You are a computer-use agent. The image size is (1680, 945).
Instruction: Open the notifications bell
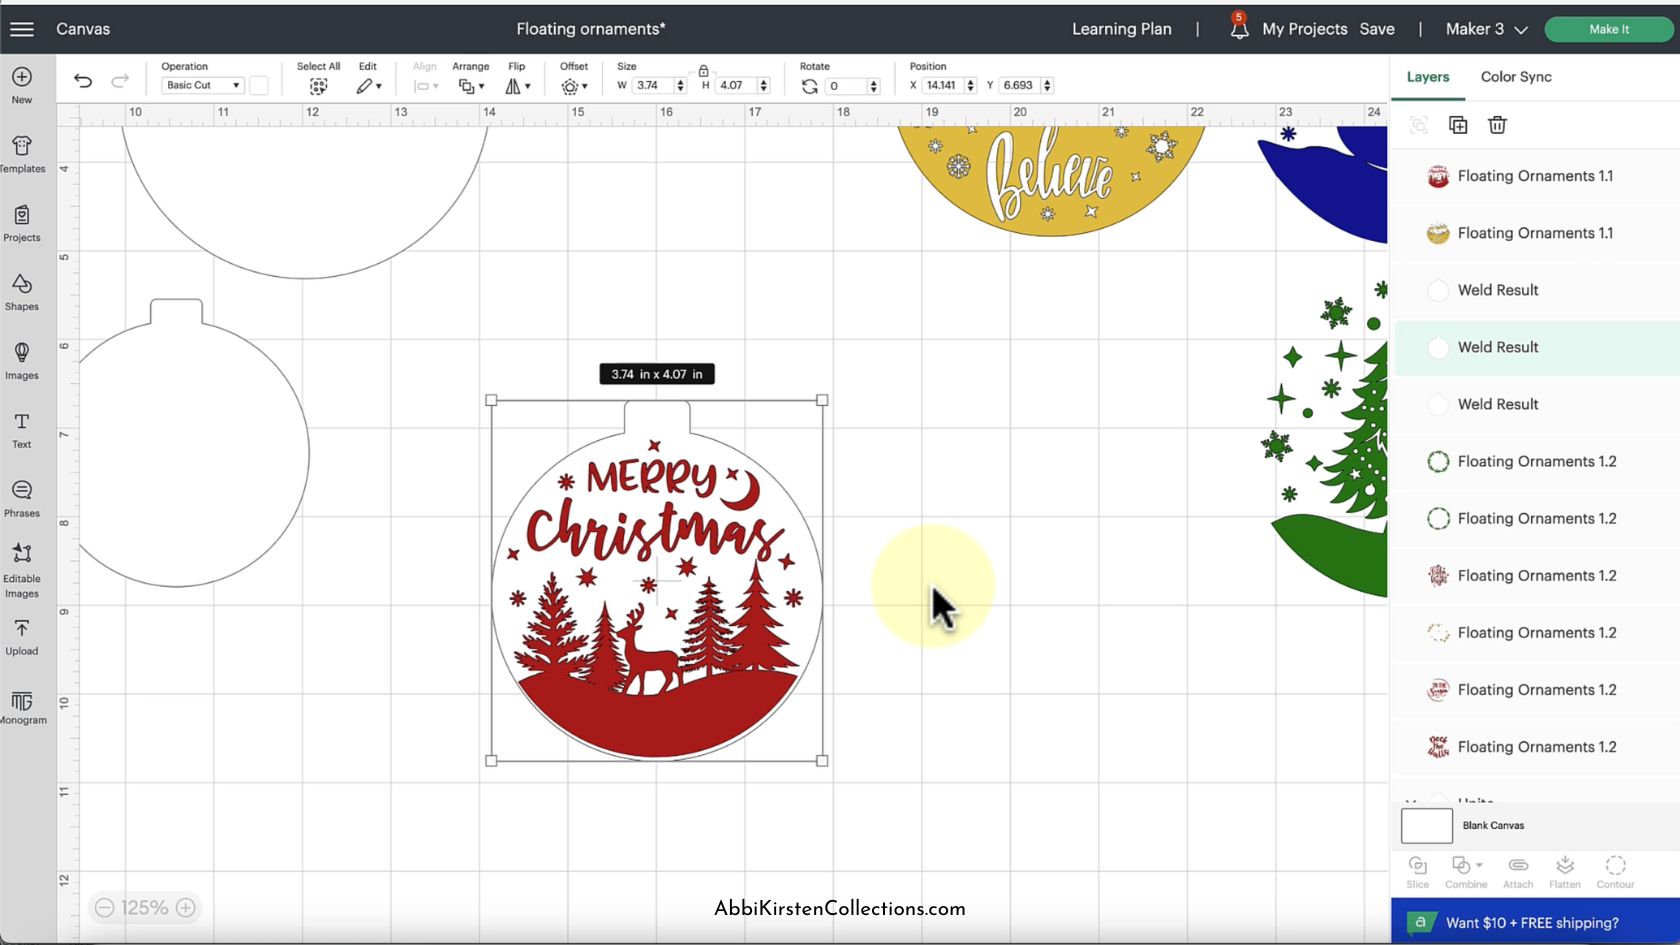(1239, 29)
